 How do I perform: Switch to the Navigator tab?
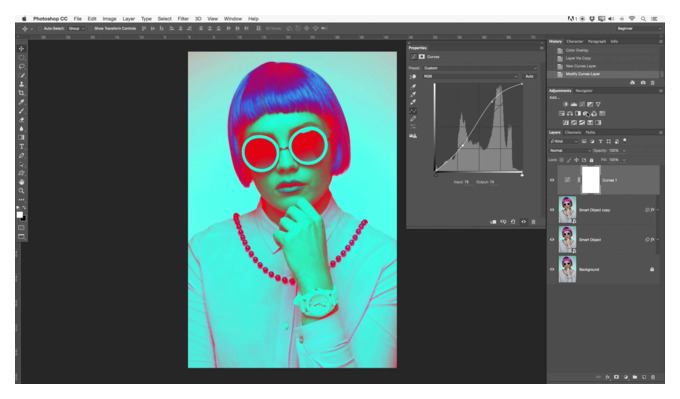584,91
